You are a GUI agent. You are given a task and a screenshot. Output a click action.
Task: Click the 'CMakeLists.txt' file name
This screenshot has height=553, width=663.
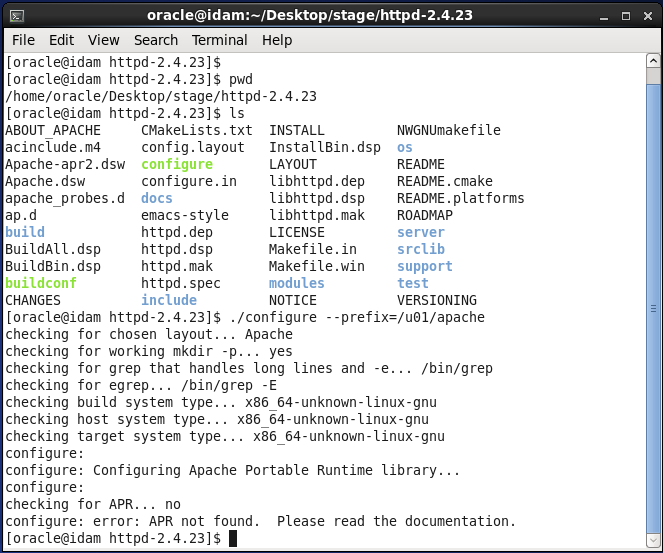coord(197,130)
